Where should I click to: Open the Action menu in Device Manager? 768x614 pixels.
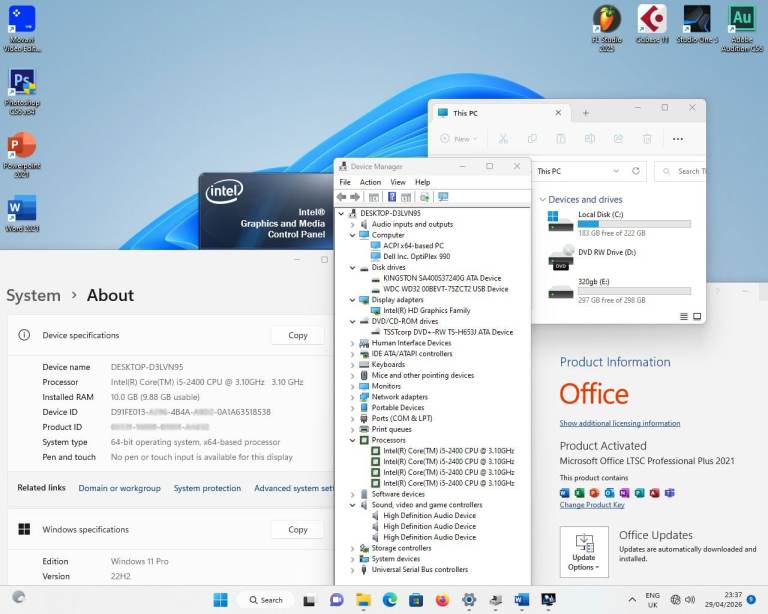pyautogui.click(x=370, y=182)
